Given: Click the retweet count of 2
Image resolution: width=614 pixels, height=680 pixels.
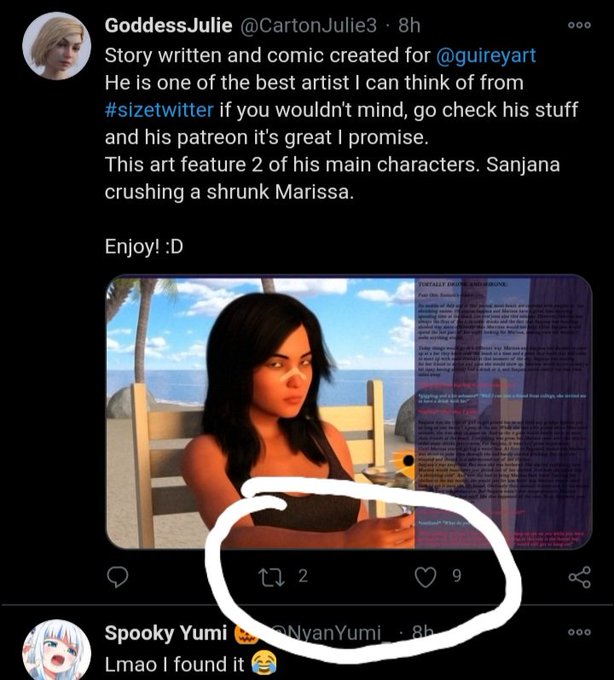Looking at the screenshot, I should pos(303,576).
